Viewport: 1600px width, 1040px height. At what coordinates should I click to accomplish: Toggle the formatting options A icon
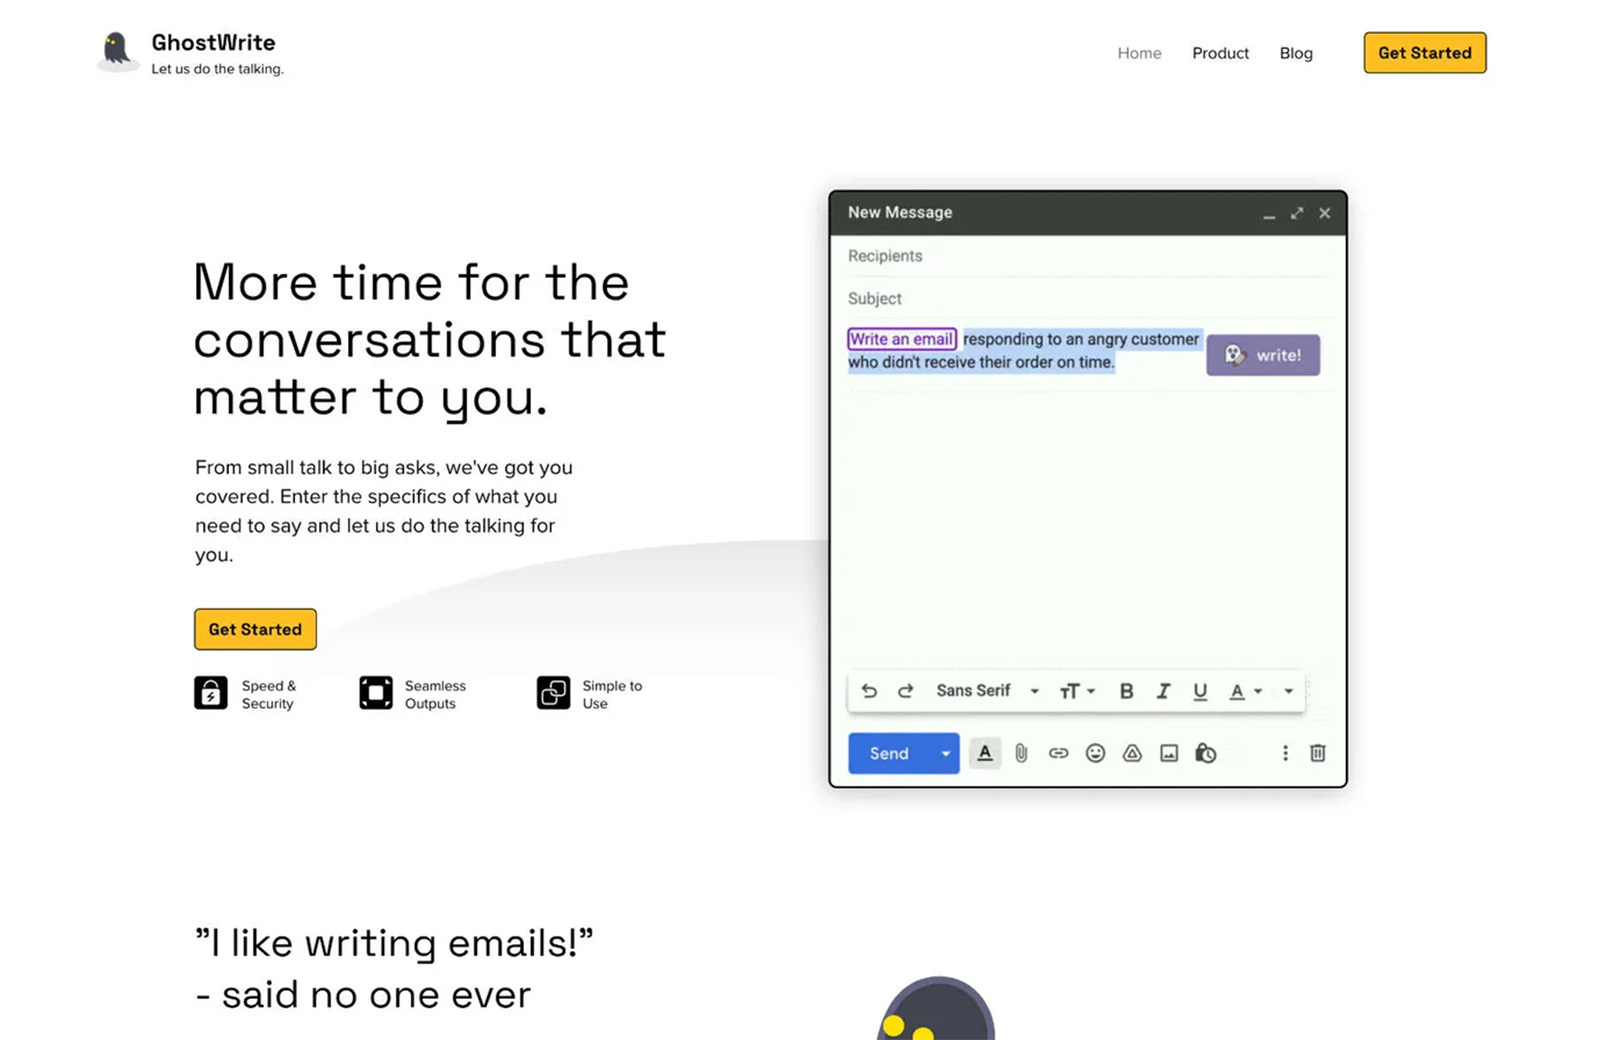(x=985, y=753)
